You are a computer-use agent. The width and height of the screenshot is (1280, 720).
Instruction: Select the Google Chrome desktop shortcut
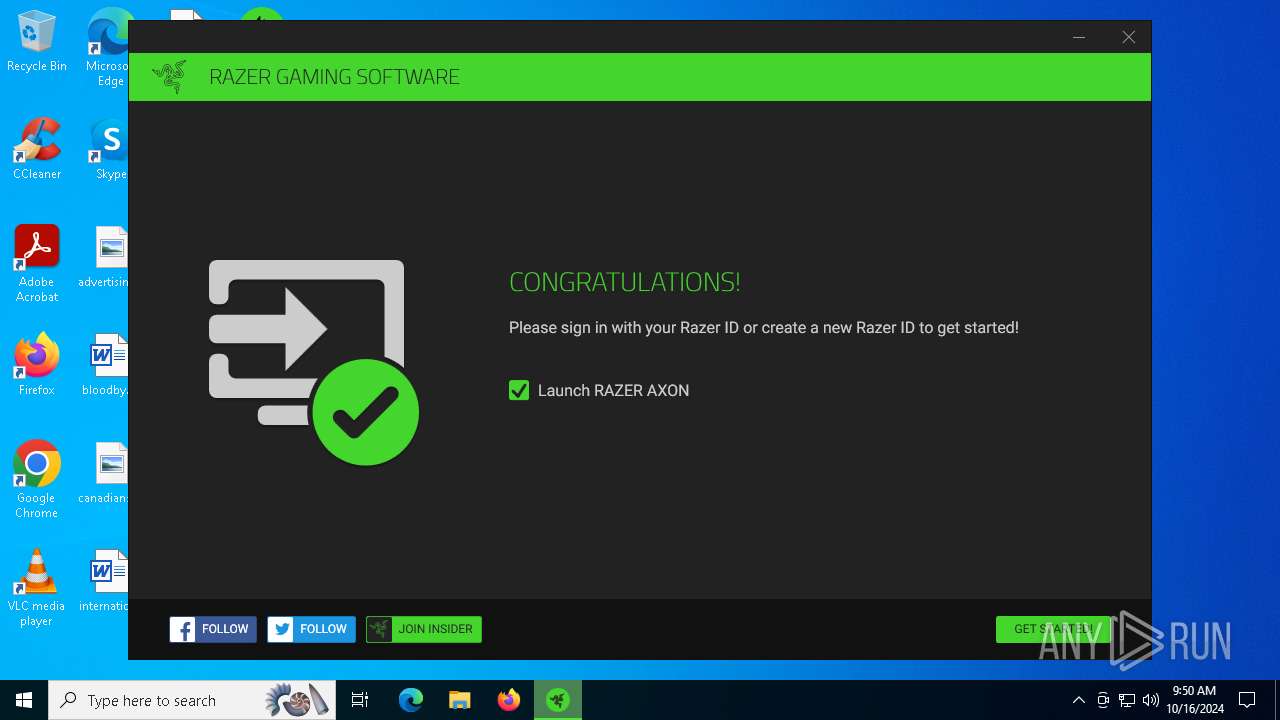coord(37,479)
